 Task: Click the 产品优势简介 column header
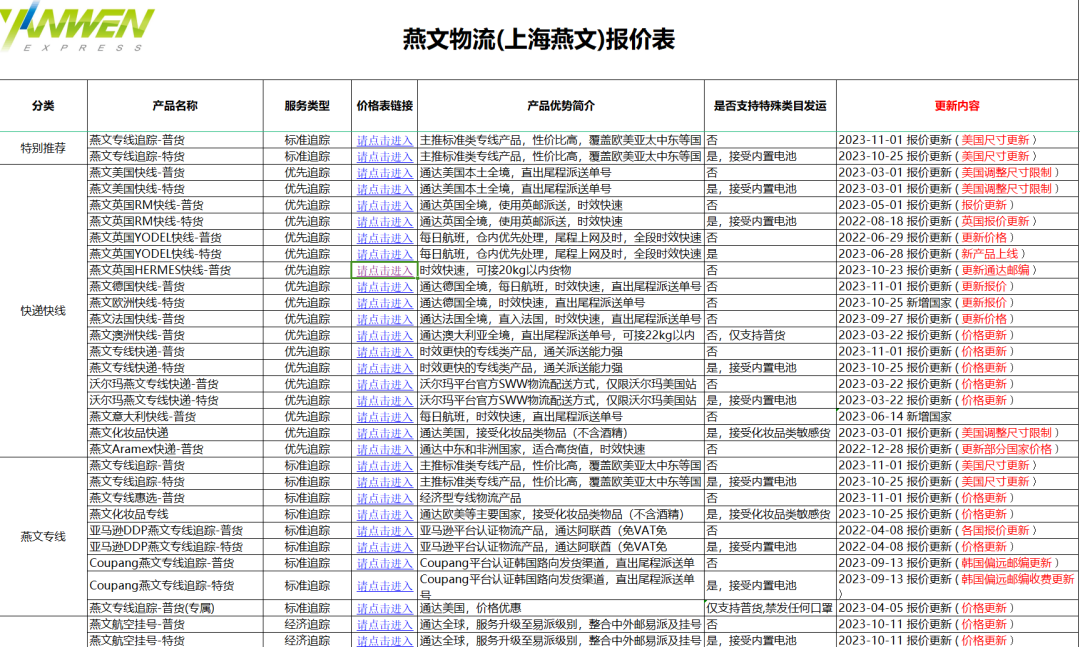[x=561, y=105]
